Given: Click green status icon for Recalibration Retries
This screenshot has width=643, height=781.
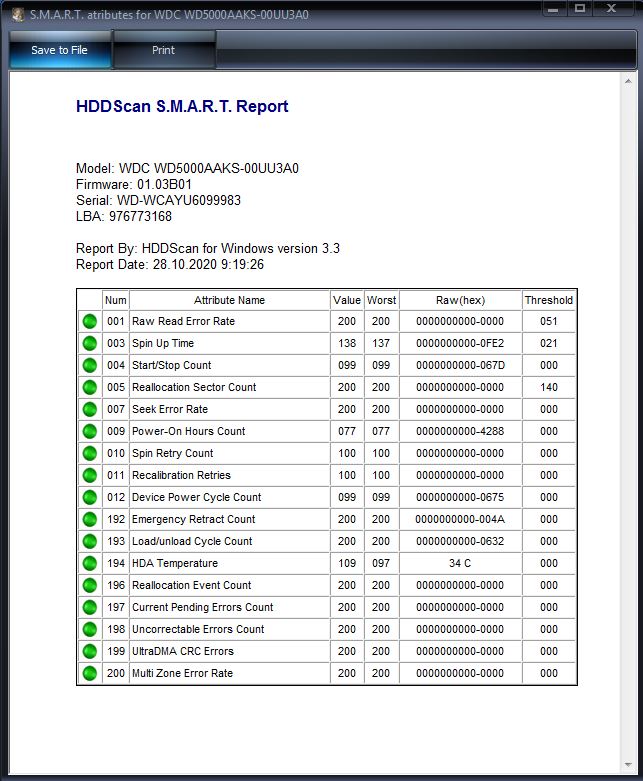Looking at the screenshot, I should pos(90,475).
